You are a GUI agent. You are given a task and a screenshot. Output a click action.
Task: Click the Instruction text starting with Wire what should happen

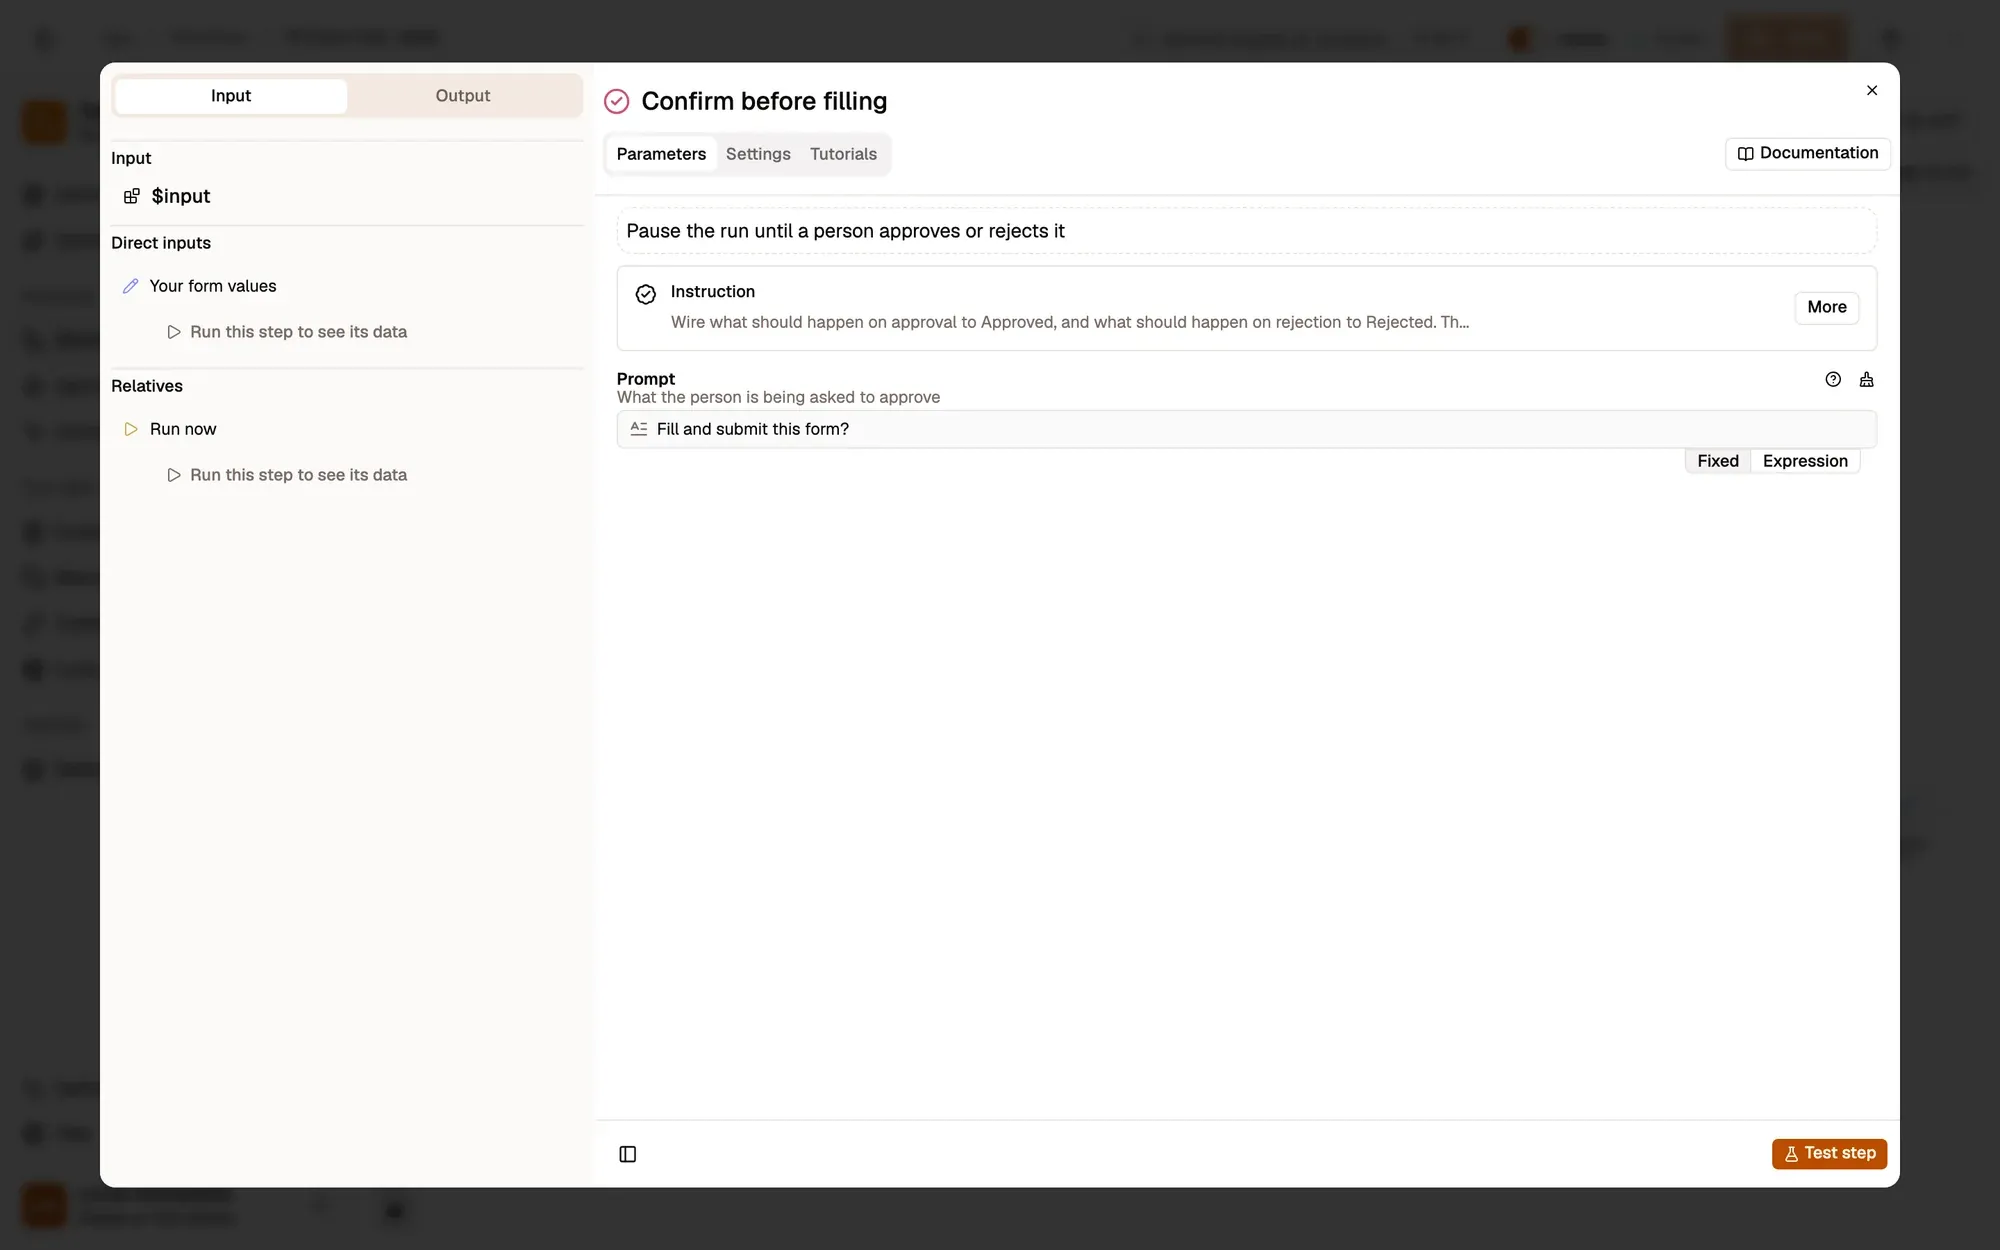[1069, 322]
